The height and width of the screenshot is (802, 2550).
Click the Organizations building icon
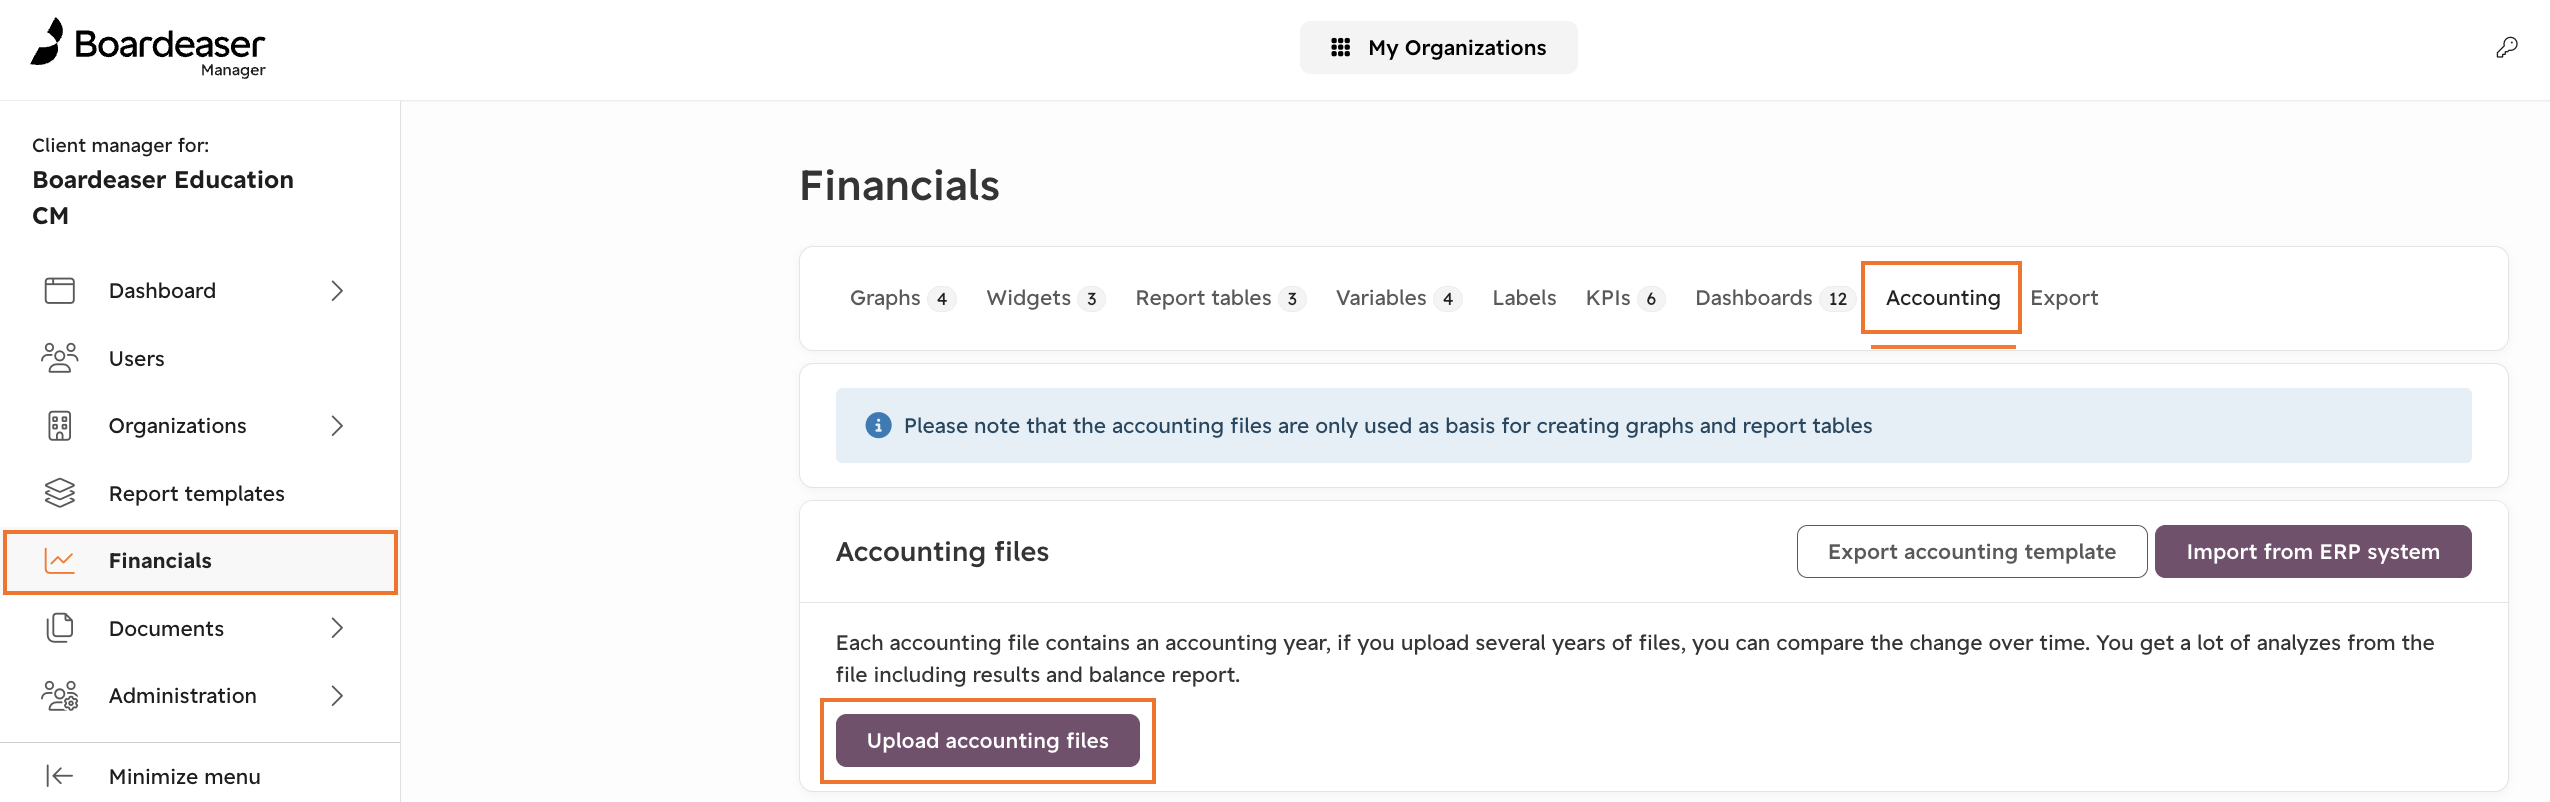click(60, 426)
